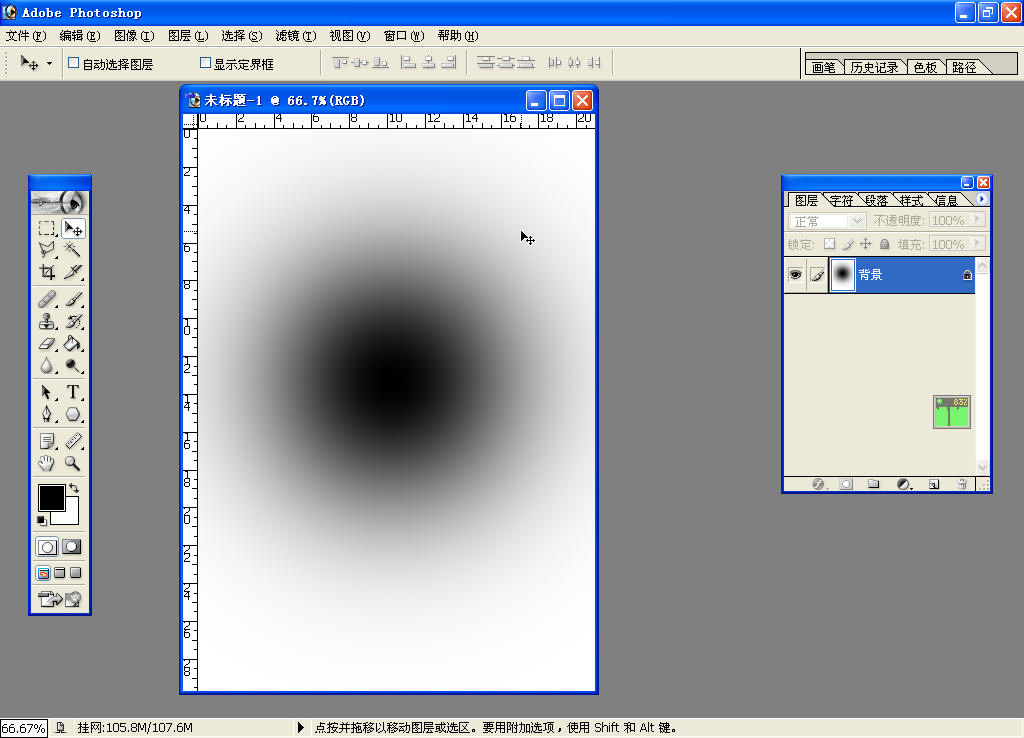Select the Polygonal Lasso tool
This screenshot has height=738, width=1024.
click(46, 249)
